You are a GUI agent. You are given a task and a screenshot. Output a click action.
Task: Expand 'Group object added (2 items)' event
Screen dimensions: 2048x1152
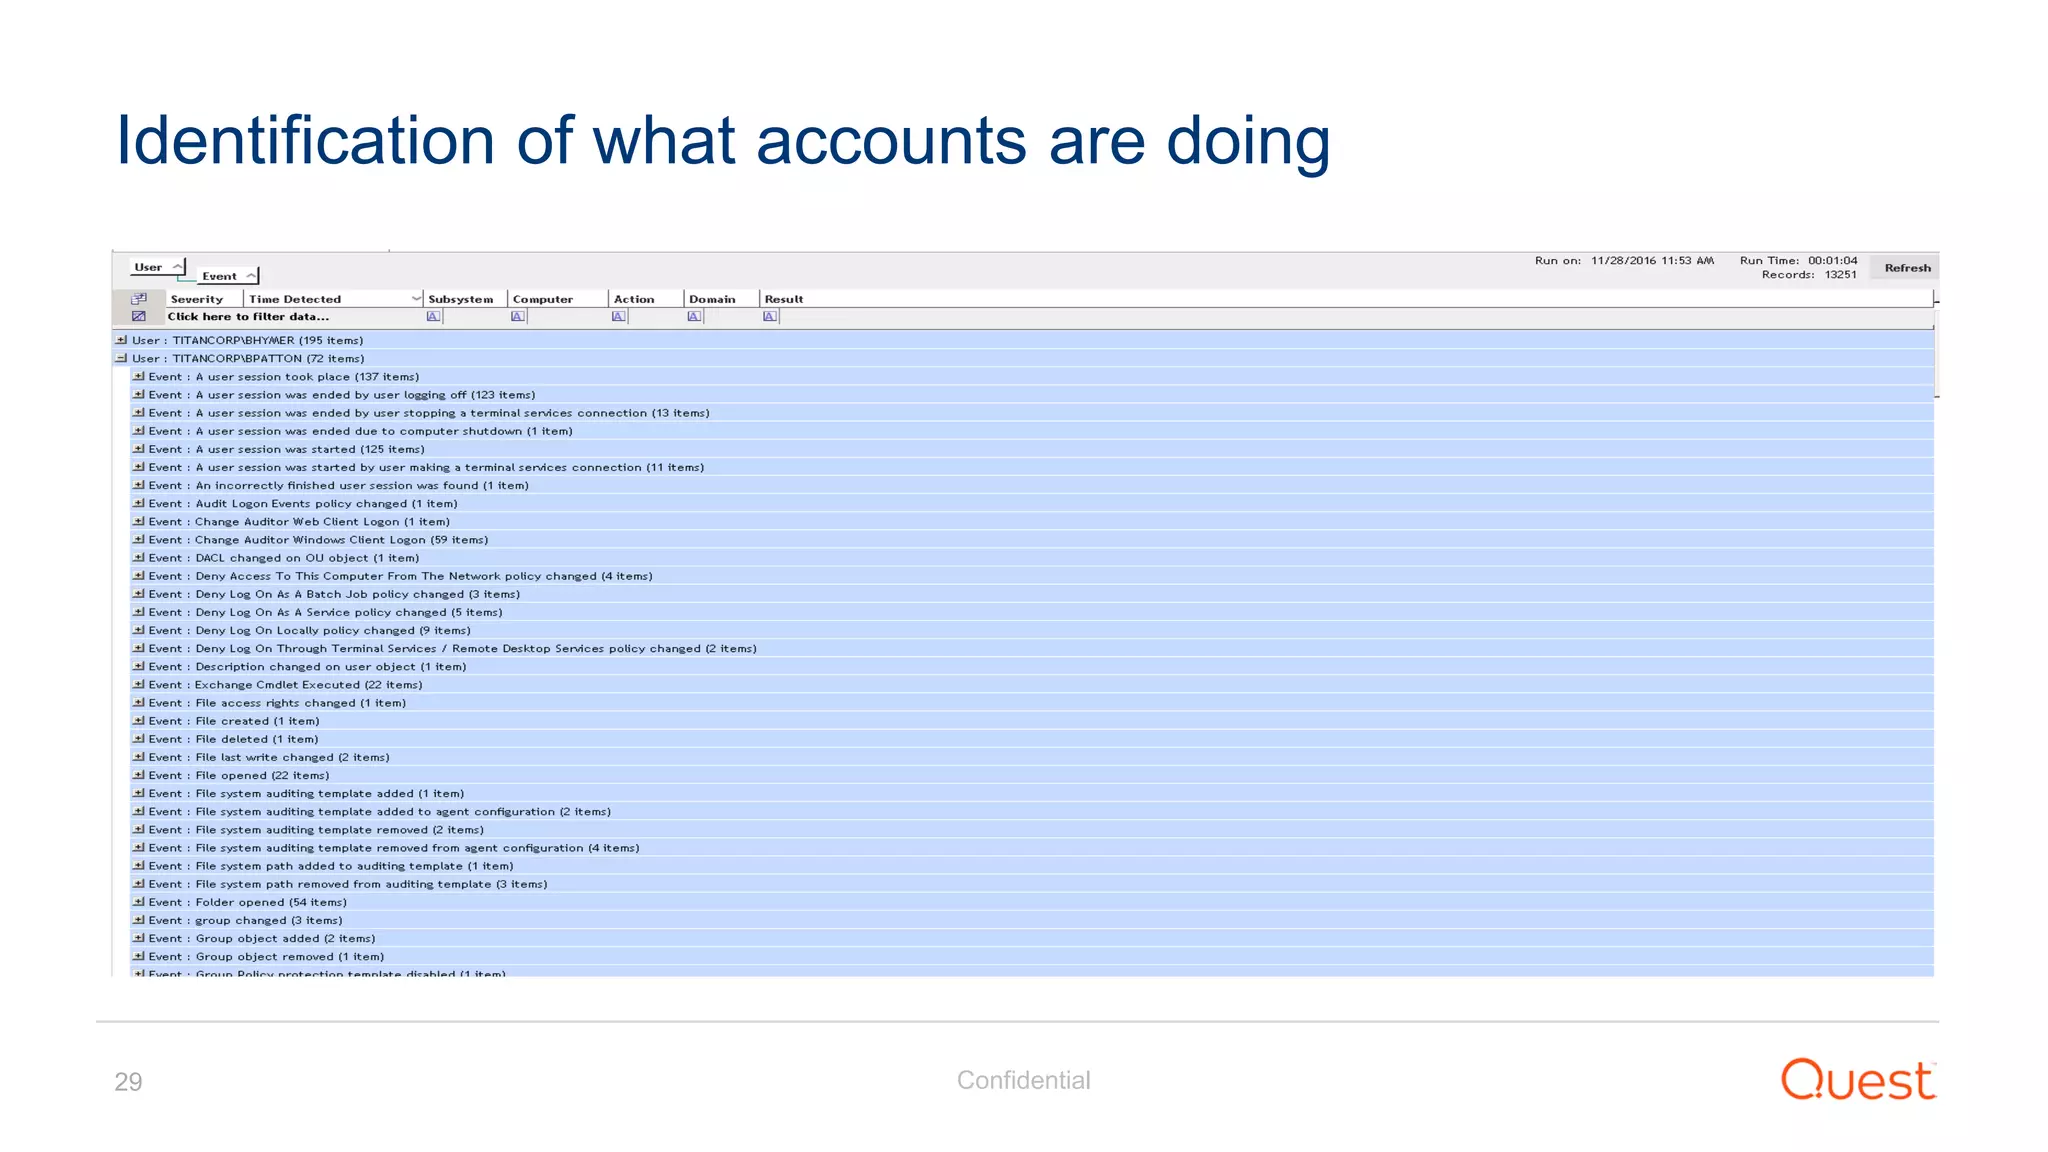pos(139,938)
